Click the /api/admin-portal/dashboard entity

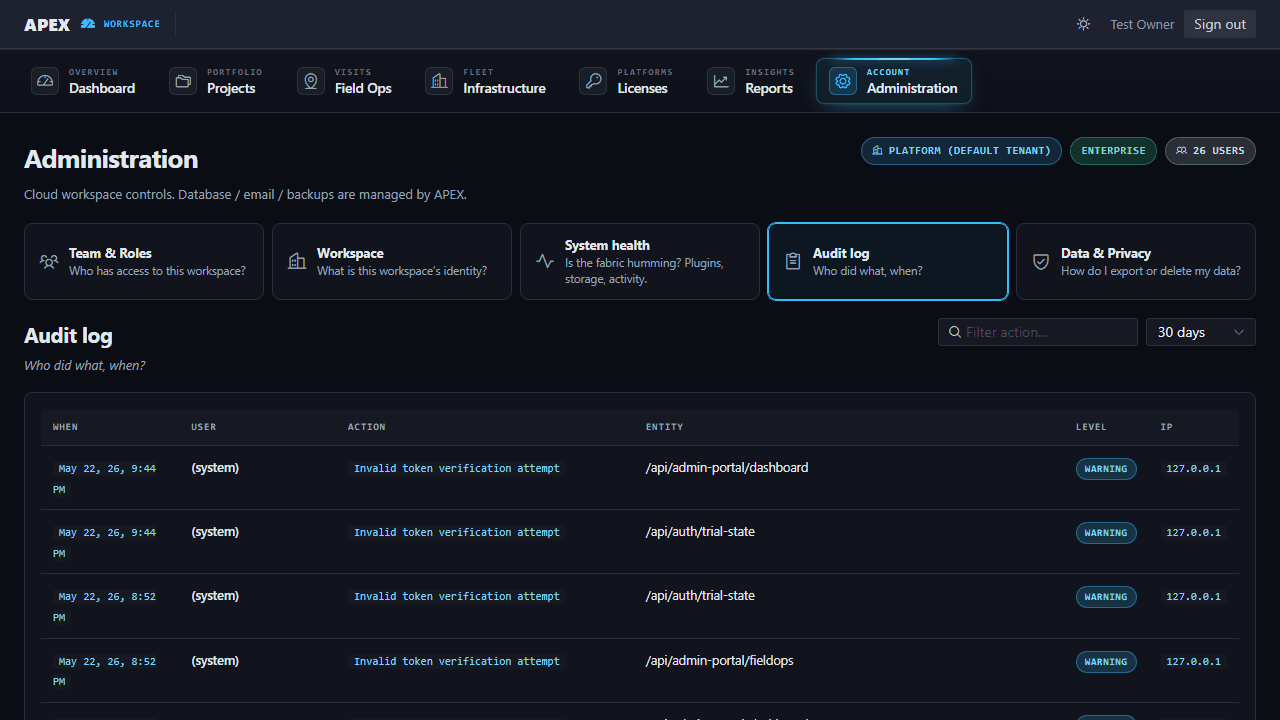[727, 467]
